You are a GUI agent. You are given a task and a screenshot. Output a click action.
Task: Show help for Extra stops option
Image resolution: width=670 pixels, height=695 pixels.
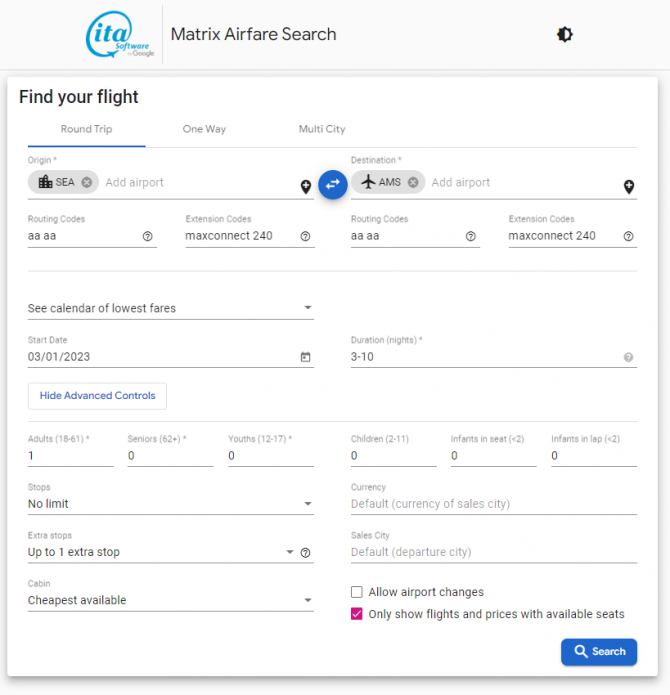click(306, 552)
